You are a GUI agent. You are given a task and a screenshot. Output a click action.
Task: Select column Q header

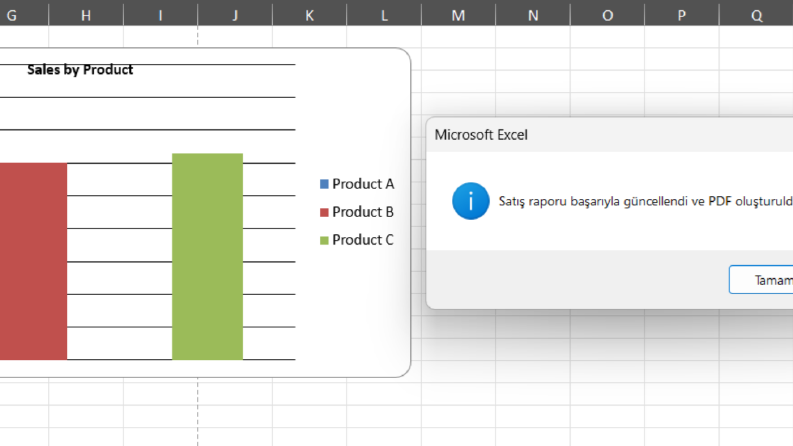[756, 13]
